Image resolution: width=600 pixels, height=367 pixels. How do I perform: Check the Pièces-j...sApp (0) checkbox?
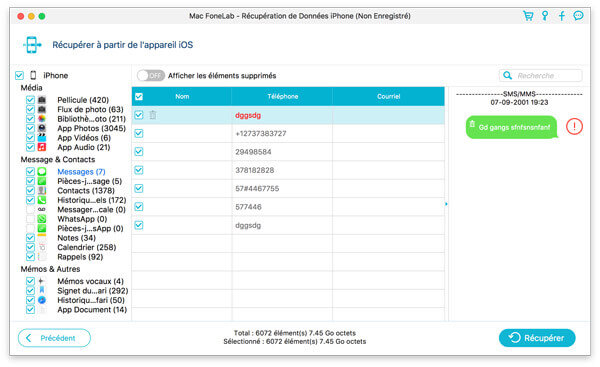coord(30,228)
